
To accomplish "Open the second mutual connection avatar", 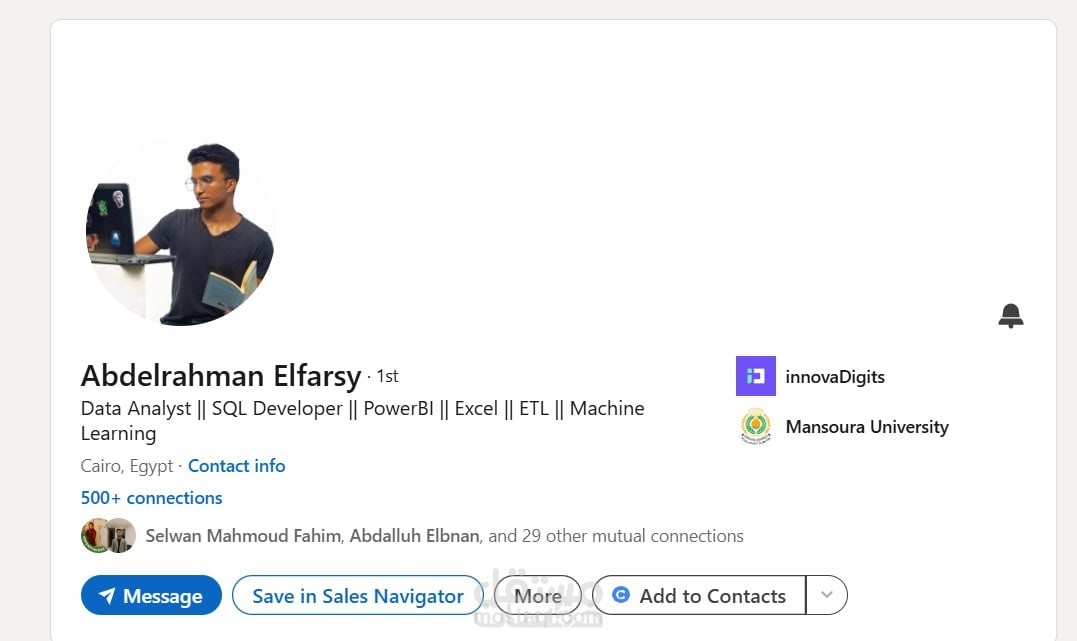I will (x=121, y=536).
